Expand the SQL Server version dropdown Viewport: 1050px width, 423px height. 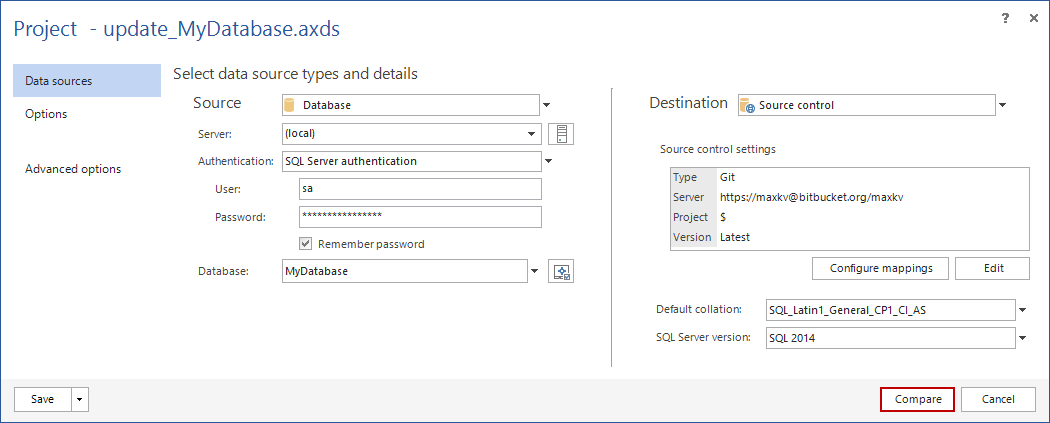[x=1022, y=338]
